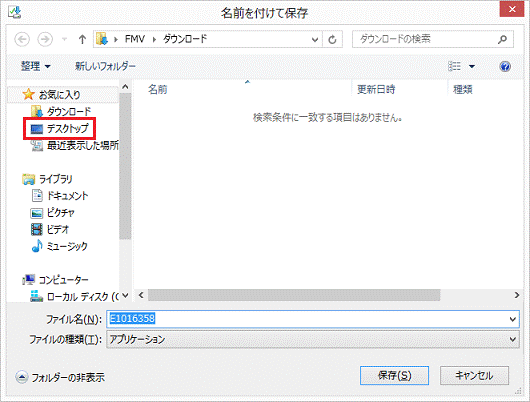Open the help icon
Viewport: 530px width, 402px height.
tap(505, 66)
